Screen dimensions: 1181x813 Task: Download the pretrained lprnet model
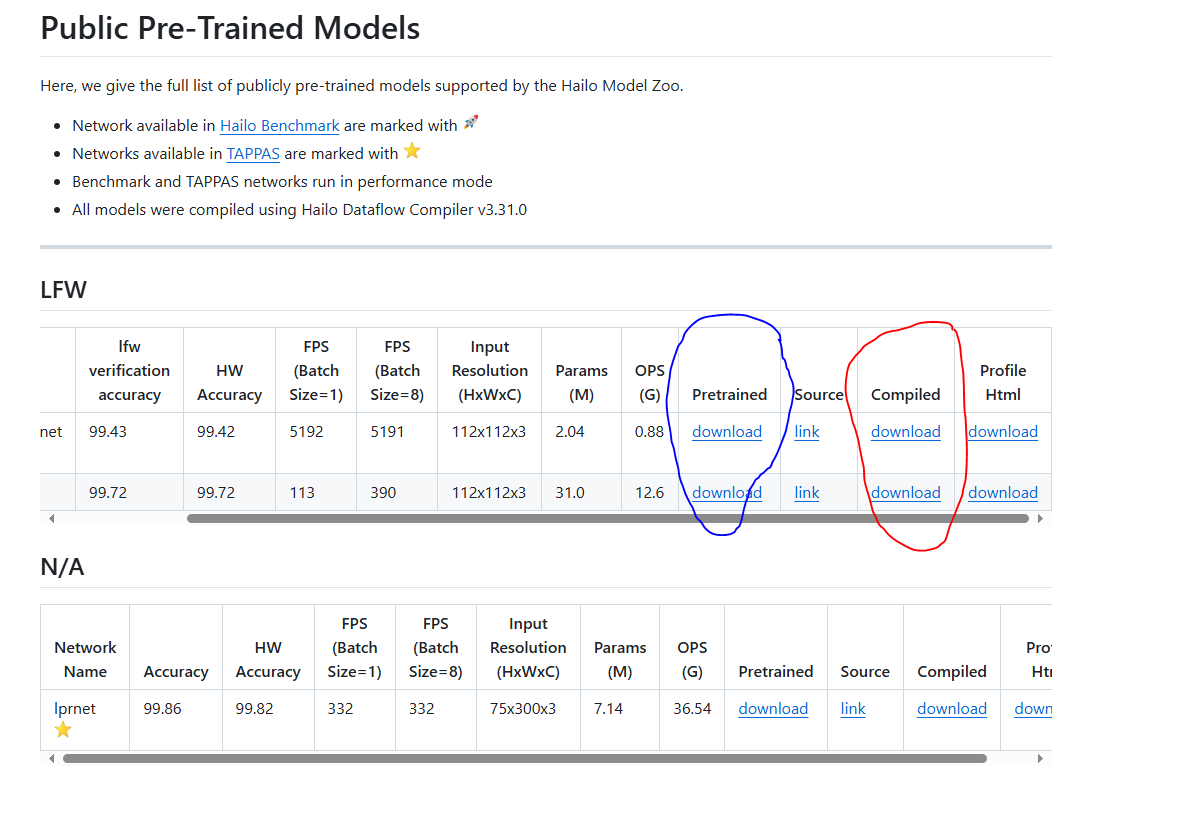[x=773, y=708]
